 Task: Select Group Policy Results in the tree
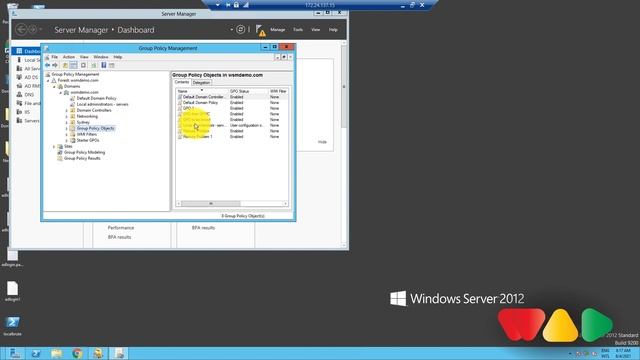(x=82, y=158)
